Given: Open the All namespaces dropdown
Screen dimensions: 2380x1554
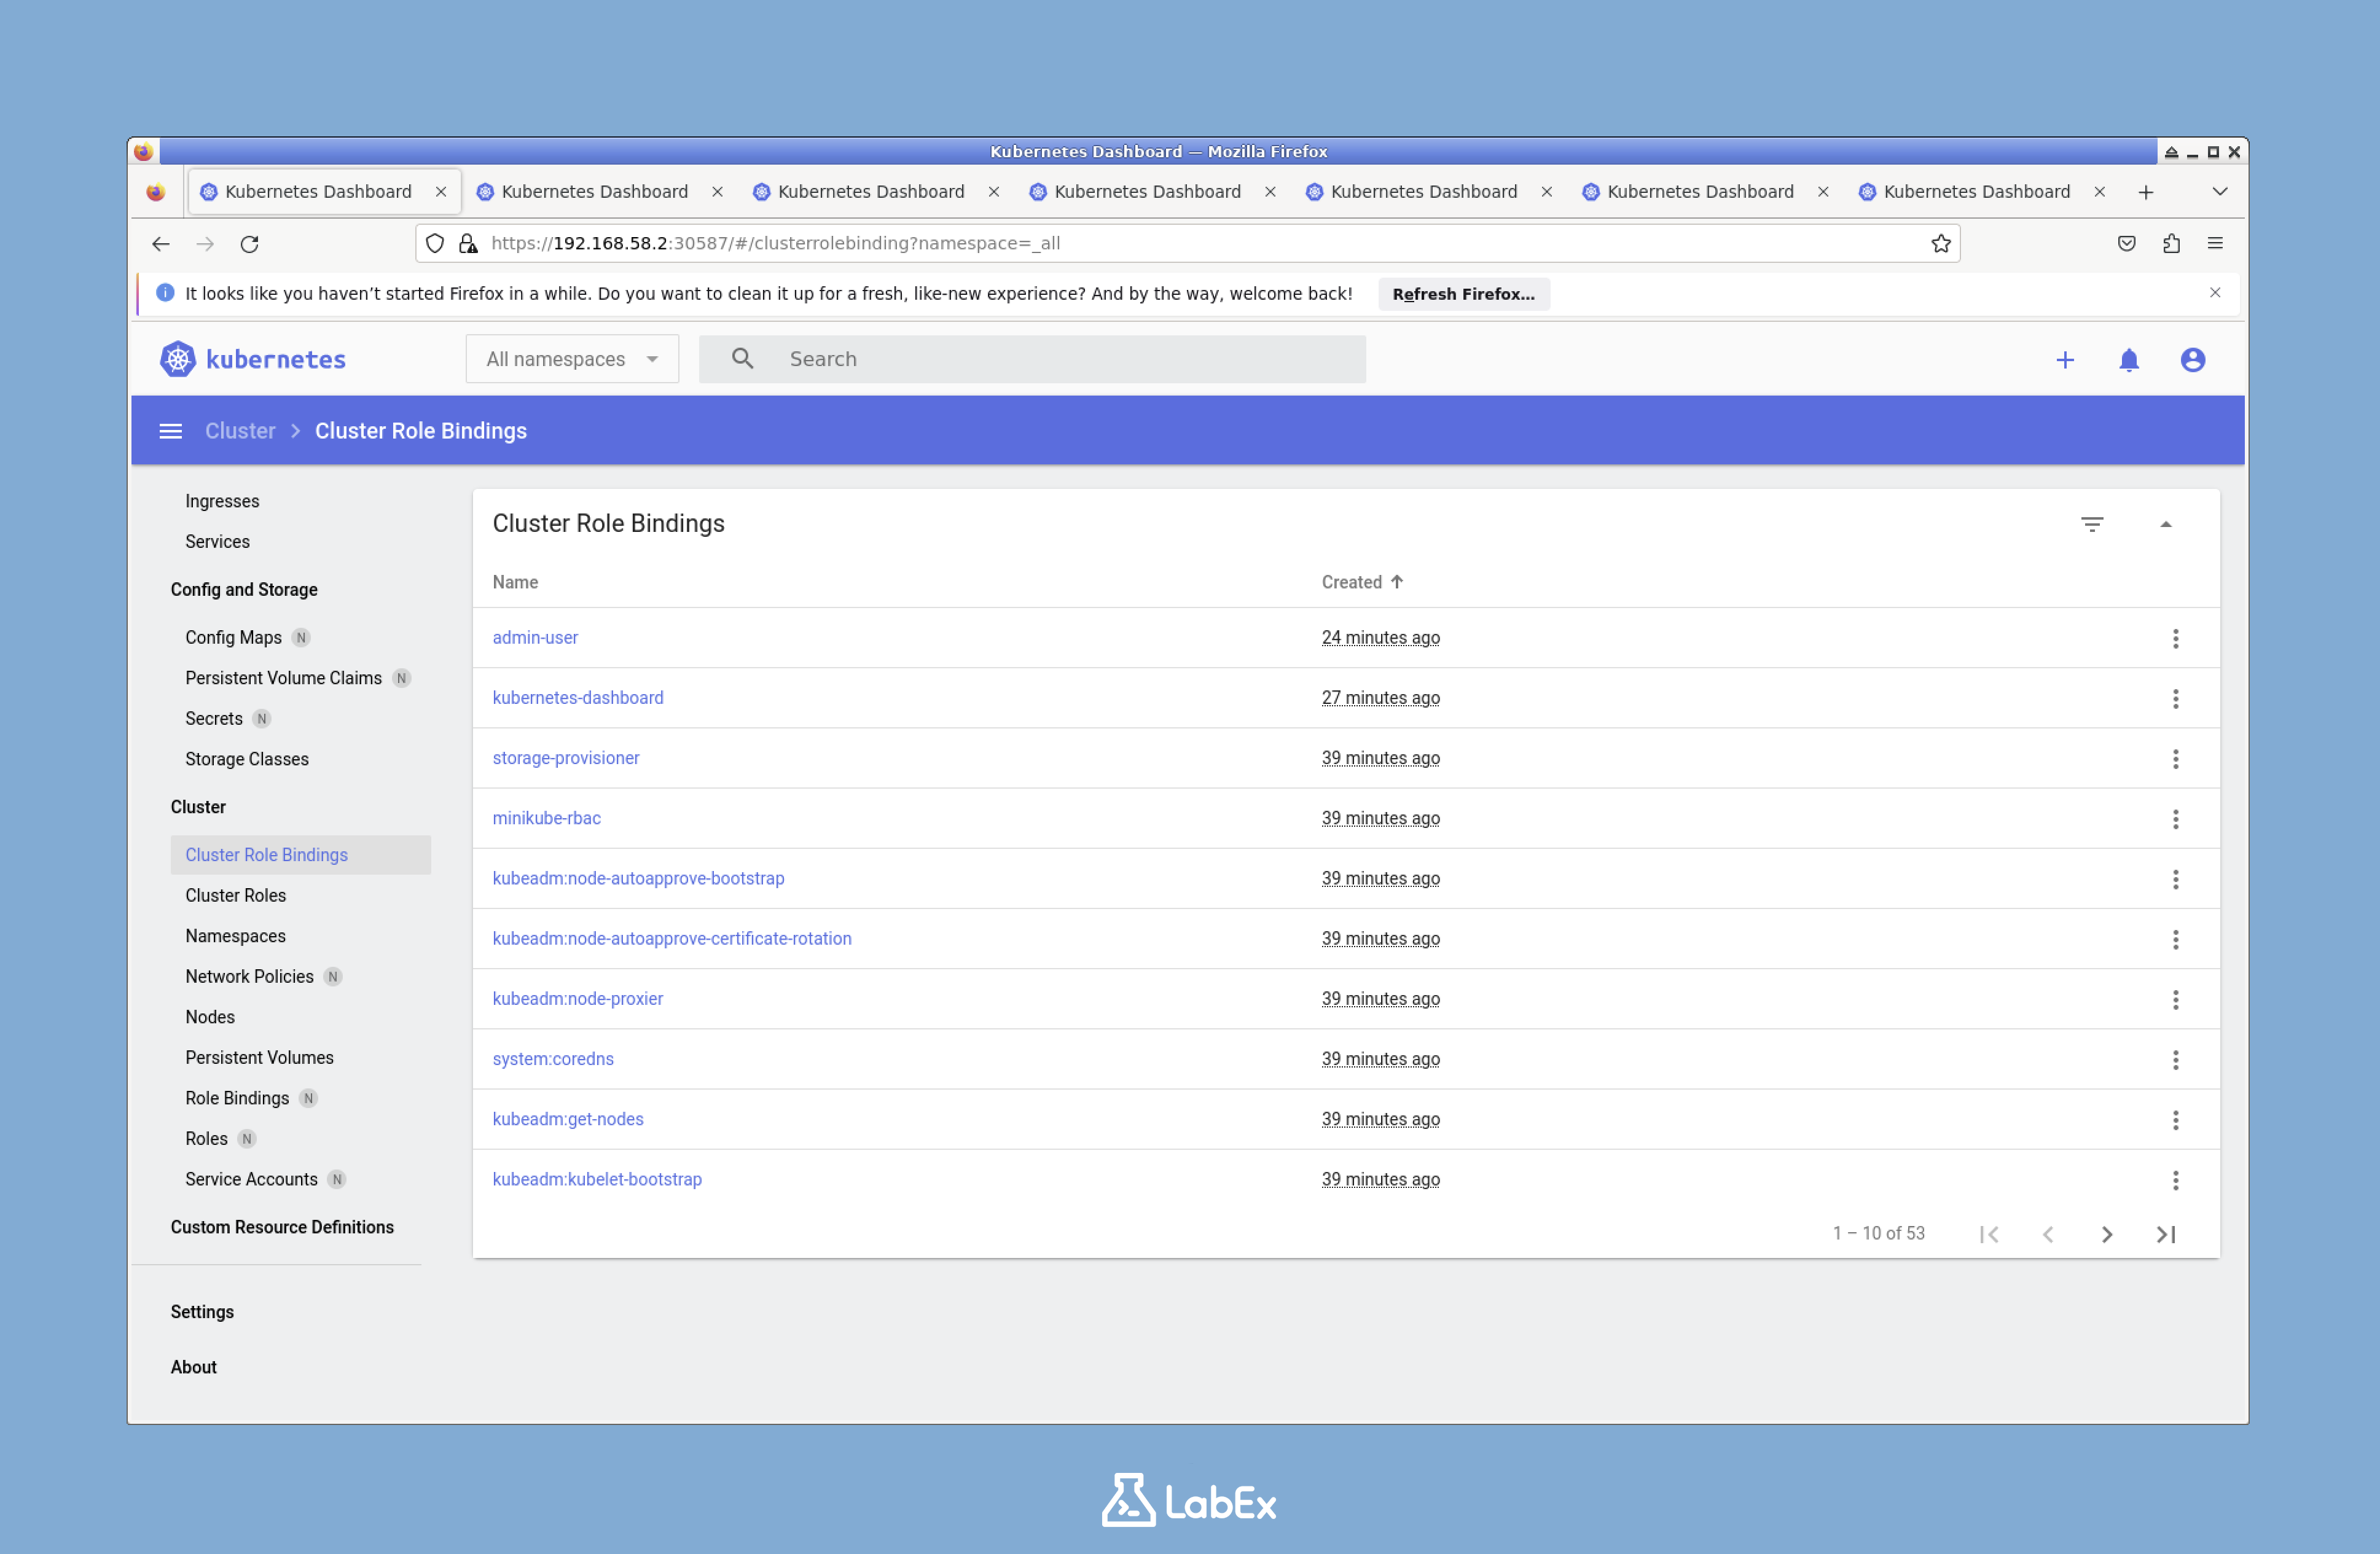Looking at the screenshot, I should tap(571, 359).
